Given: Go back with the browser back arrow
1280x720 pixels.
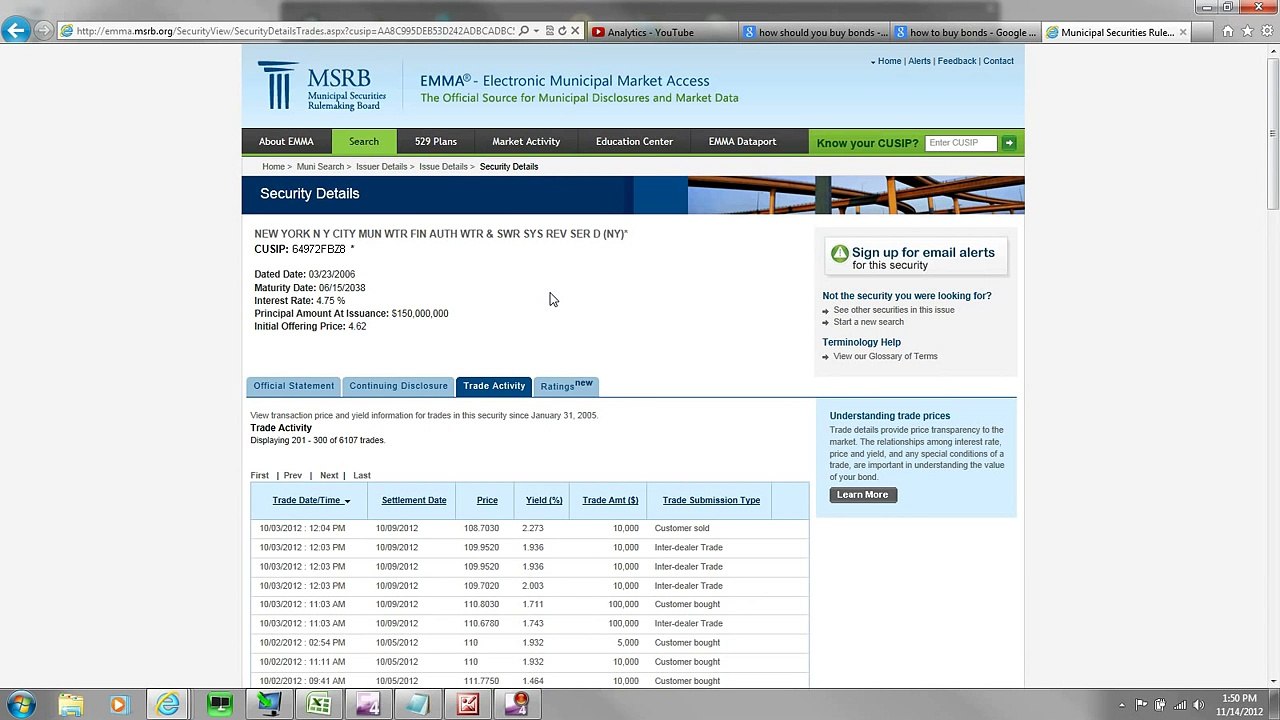Looking at the screenshot, I should [15, 30].
